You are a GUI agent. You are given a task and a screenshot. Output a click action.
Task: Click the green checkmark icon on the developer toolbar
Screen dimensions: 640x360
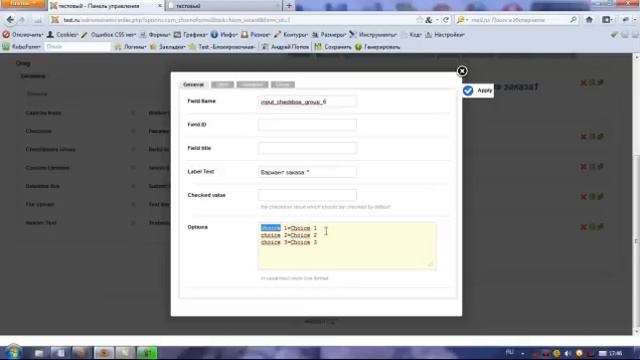pos(614,35)
